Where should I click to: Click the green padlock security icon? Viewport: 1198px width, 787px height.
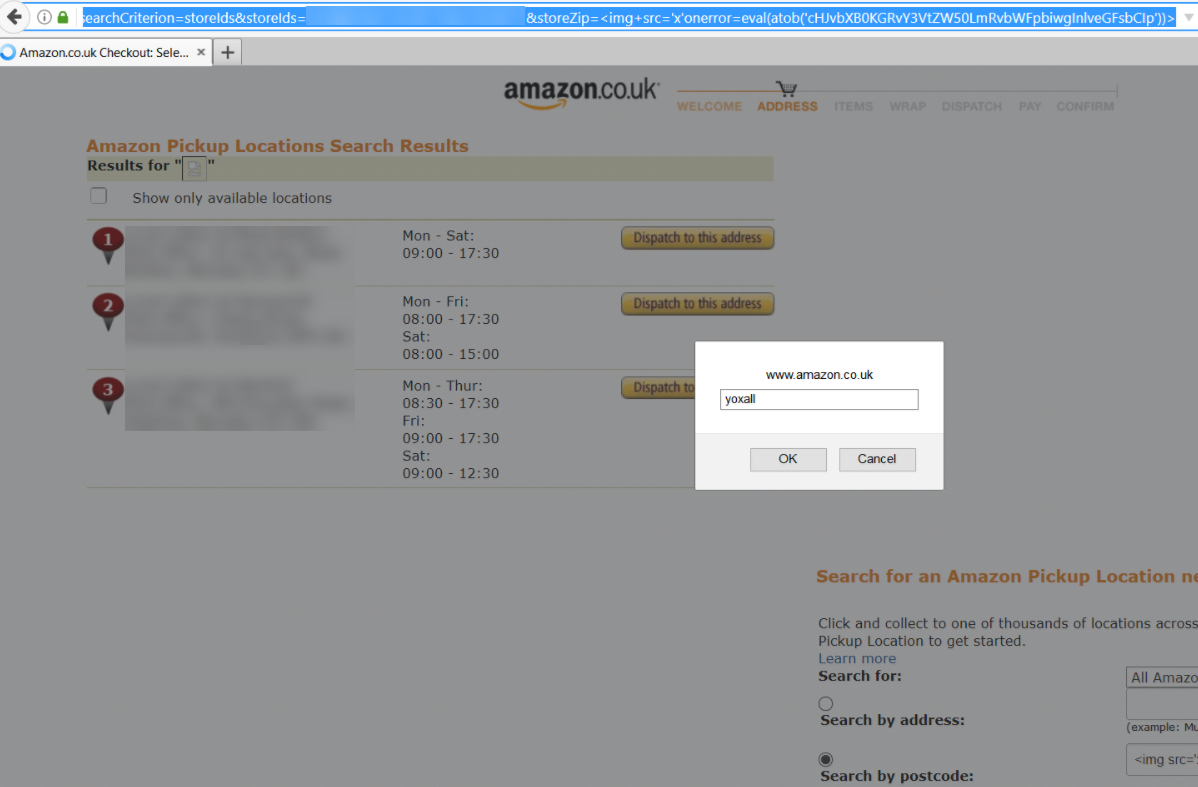(63, 17)
